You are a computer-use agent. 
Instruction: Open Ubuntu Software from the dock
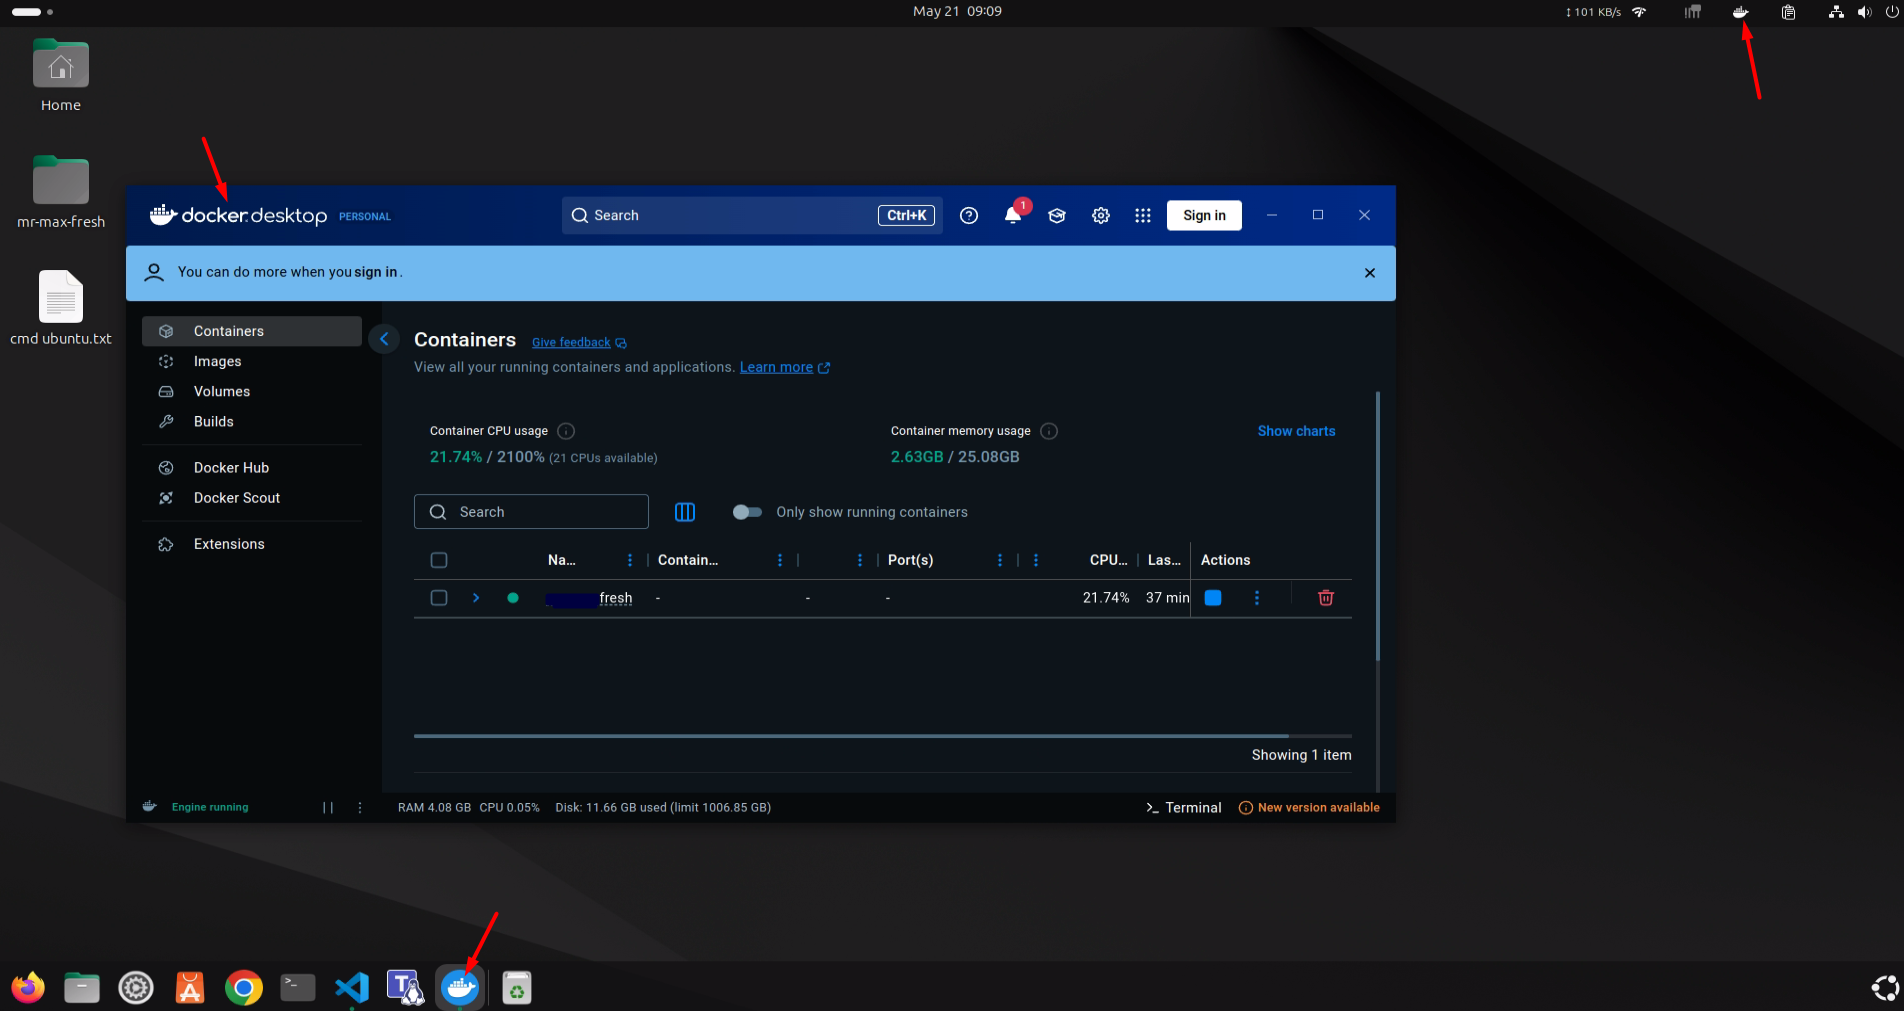click(x=190, y=988)
